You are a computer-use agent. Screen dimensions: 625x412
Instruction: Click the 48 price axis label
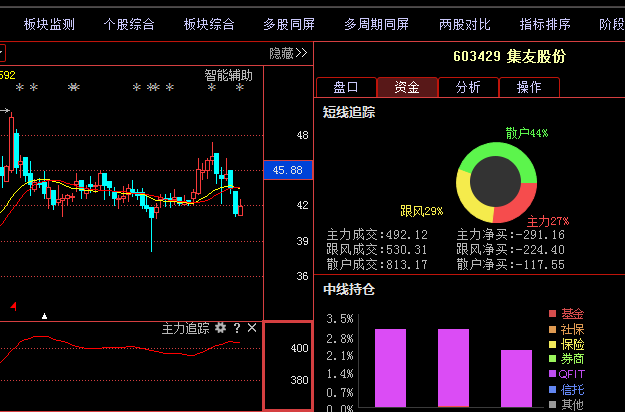303,135
